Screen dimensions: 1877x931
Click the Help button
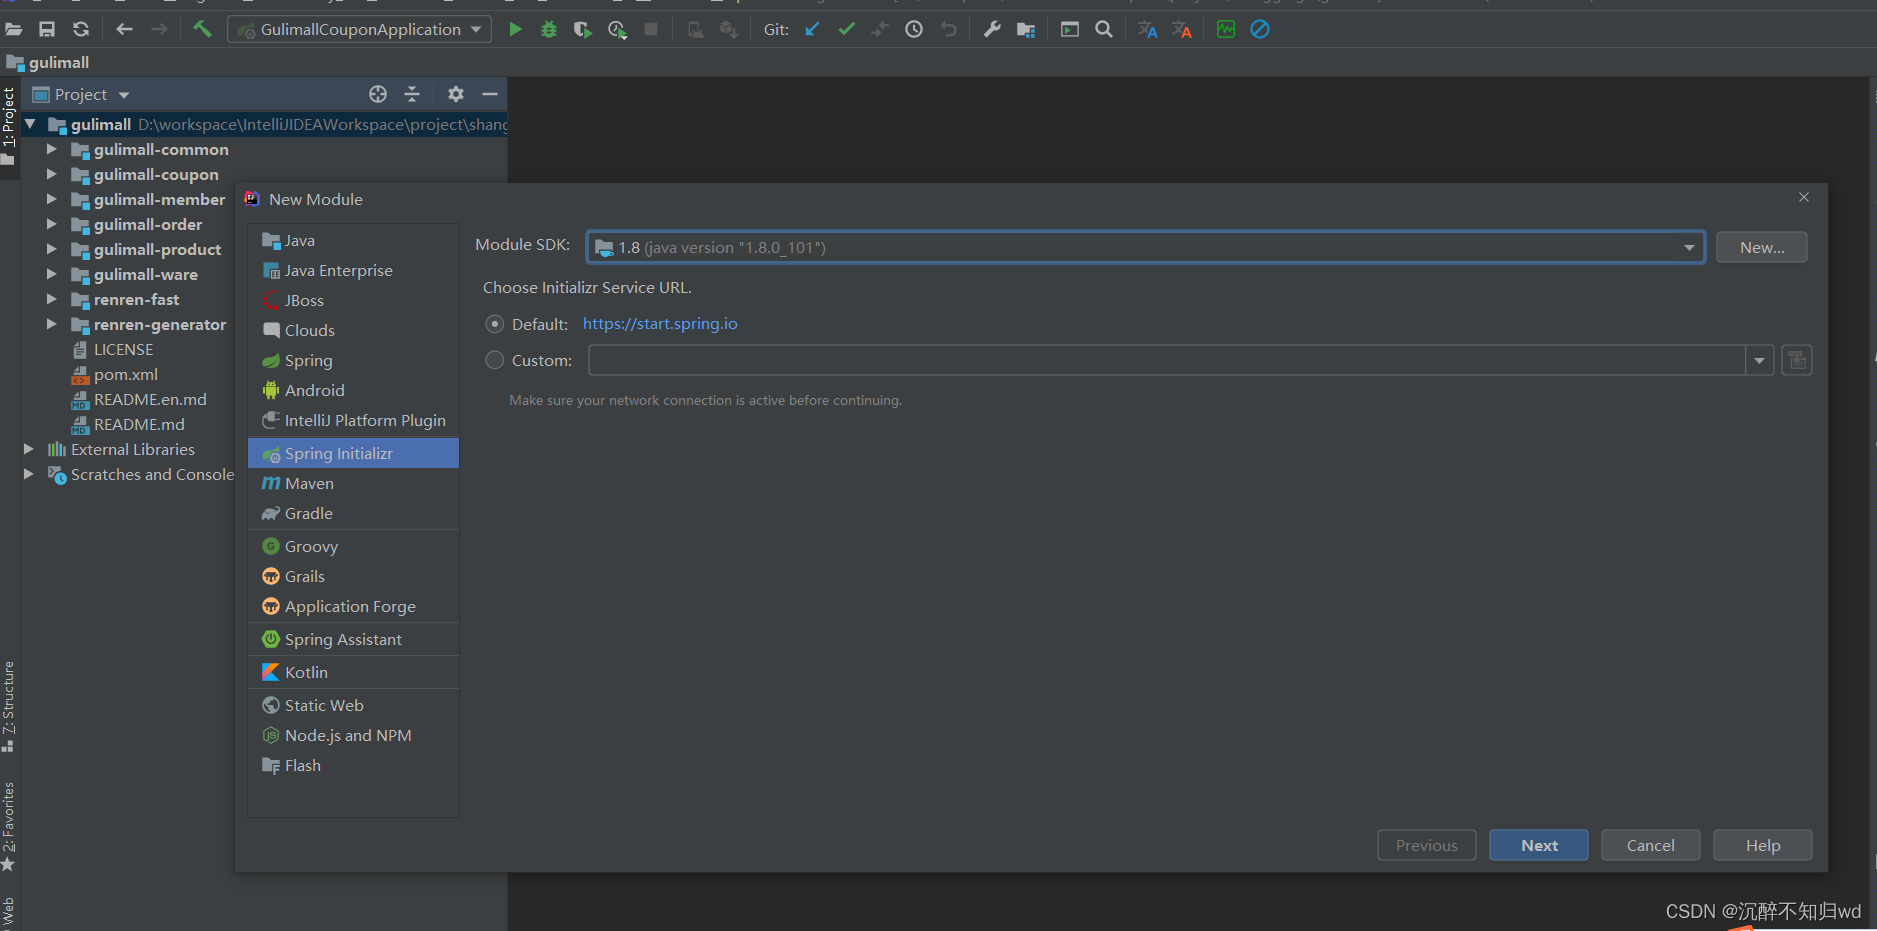coord(1763,845)
